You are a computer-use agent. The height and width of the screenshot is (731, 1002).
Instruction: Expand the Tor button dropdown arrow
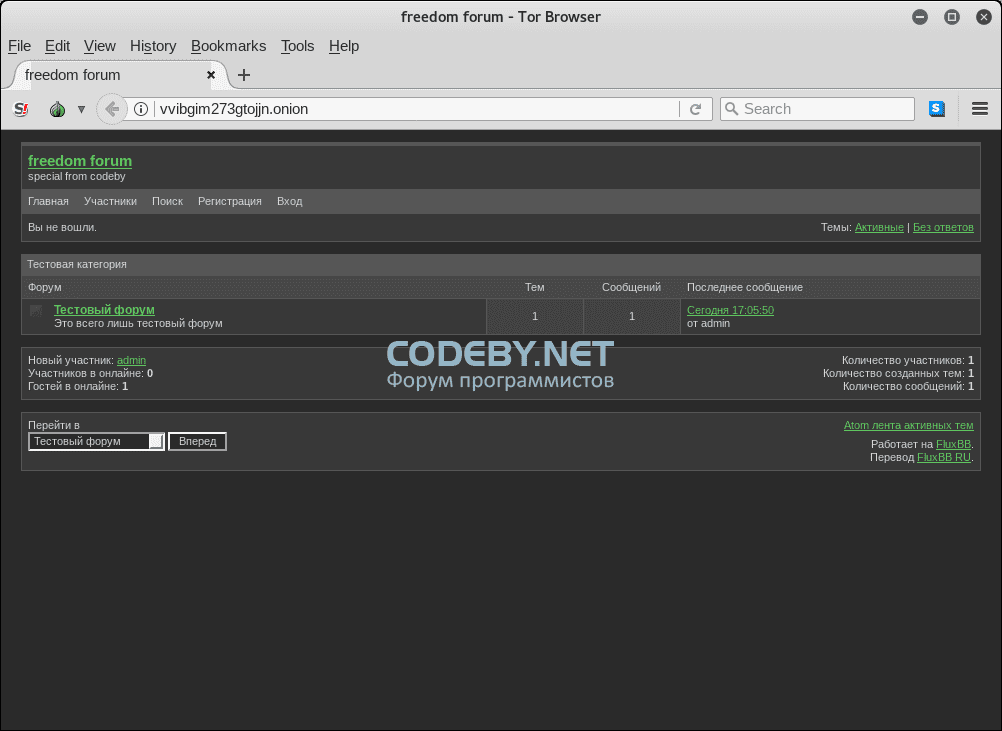click(81, 109)
